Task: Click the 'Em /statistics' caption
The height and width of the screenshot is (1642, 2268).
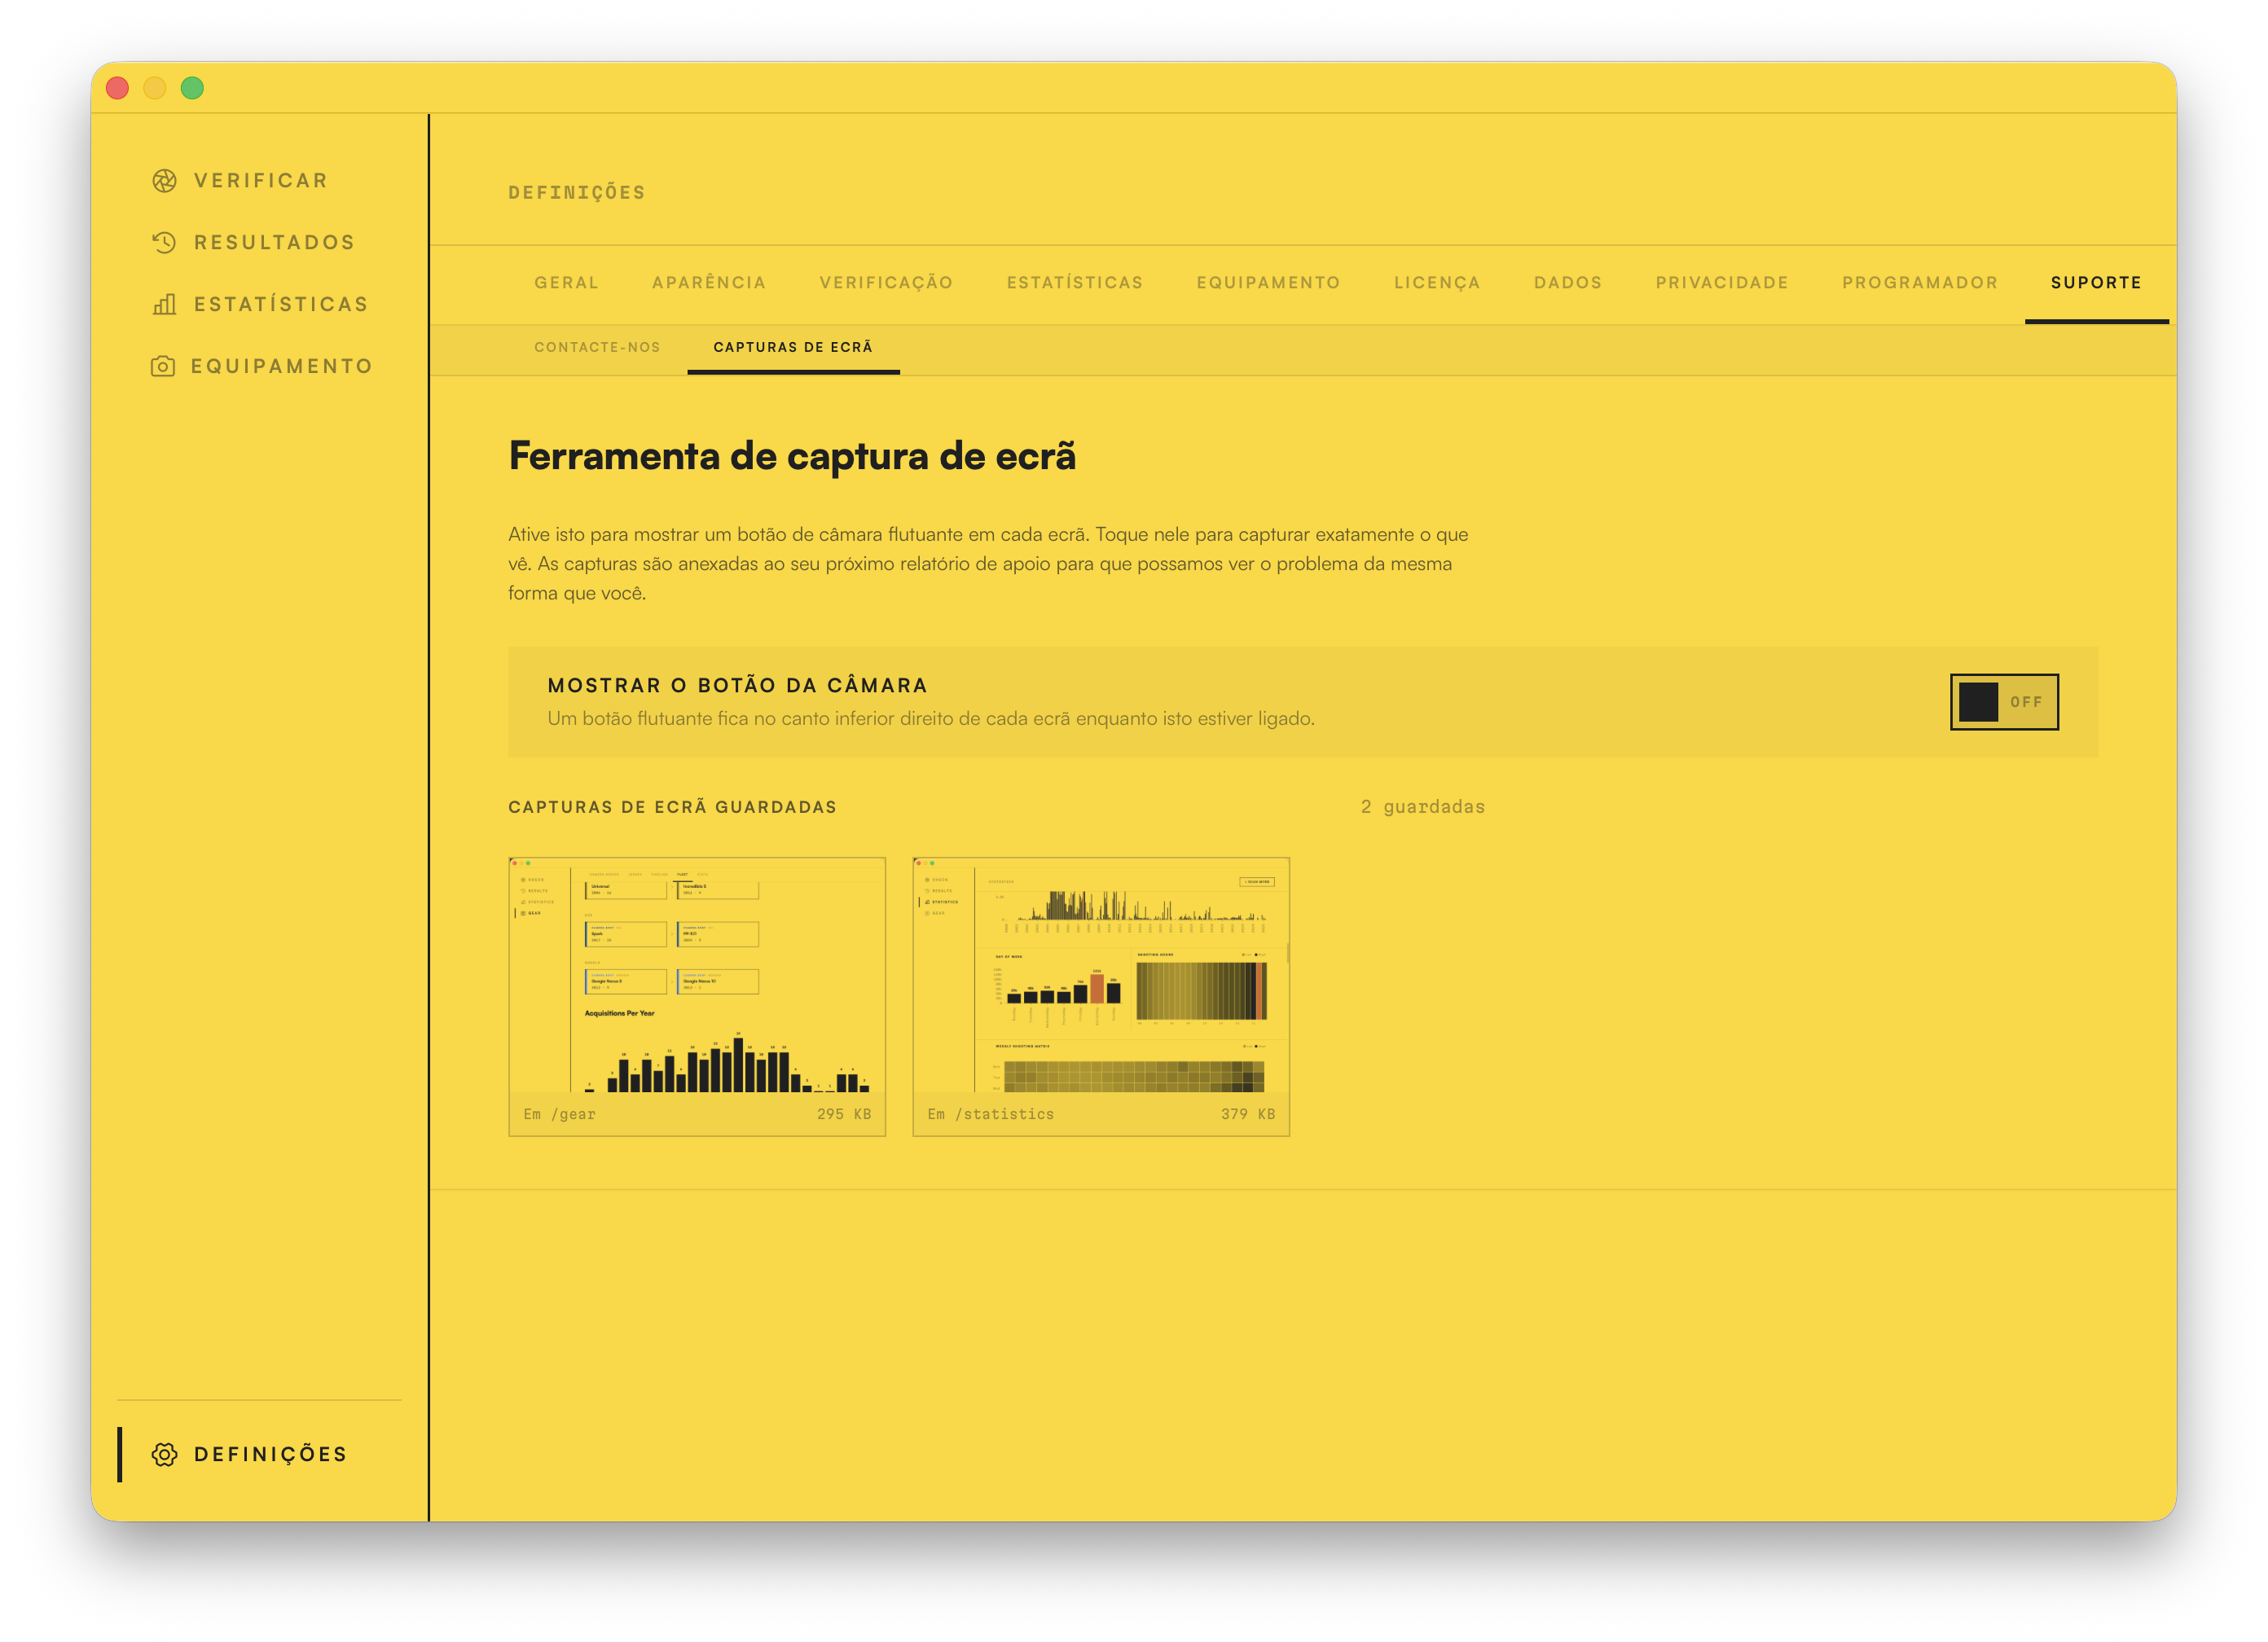Action: (990, 1114)
